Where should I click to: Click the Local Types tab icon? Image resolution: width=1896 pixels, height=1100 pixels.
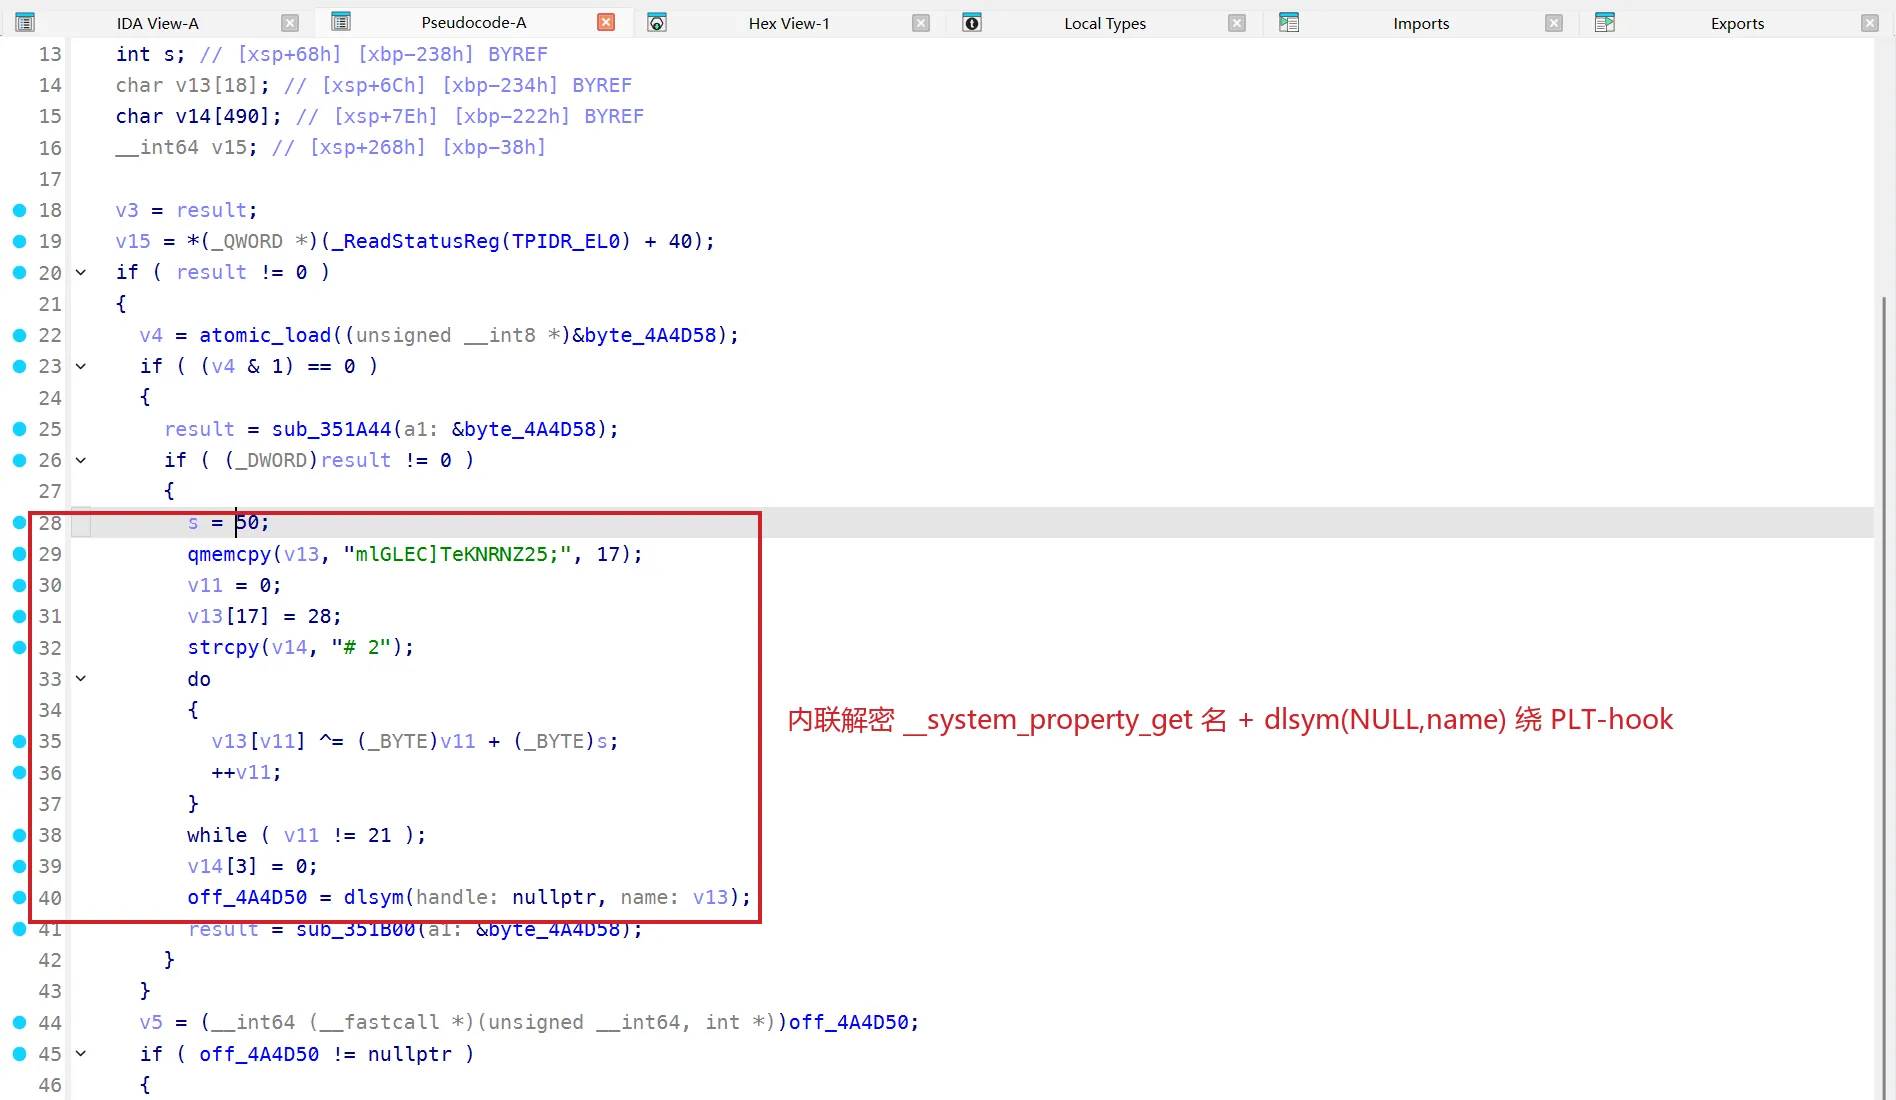[972, 22]
